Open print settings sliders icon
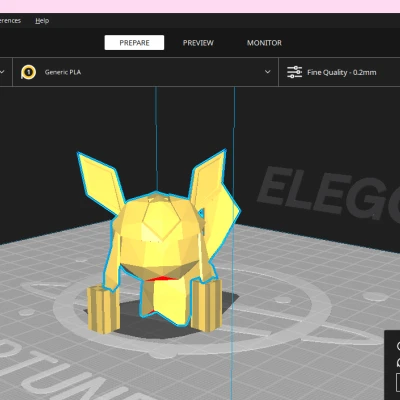 (294, 72)
